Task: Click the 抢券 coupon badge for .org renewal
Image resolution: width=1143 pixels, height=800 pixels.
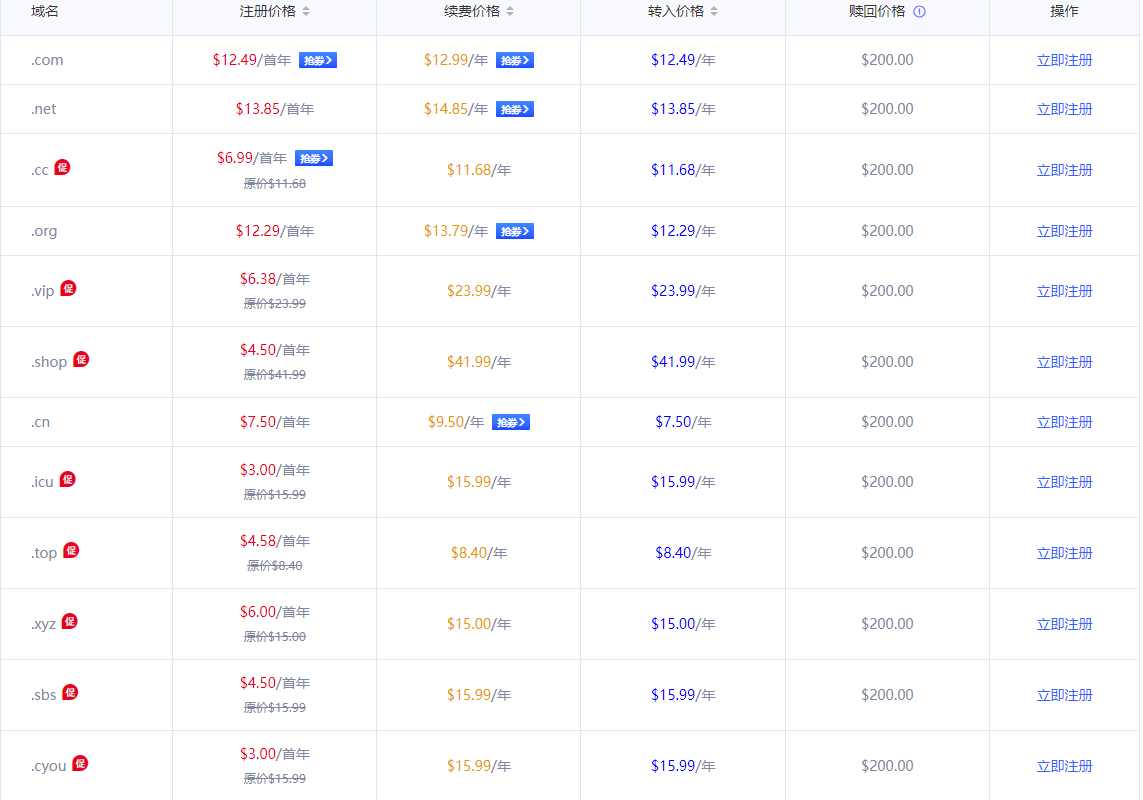Action: [x=514, y=231]
